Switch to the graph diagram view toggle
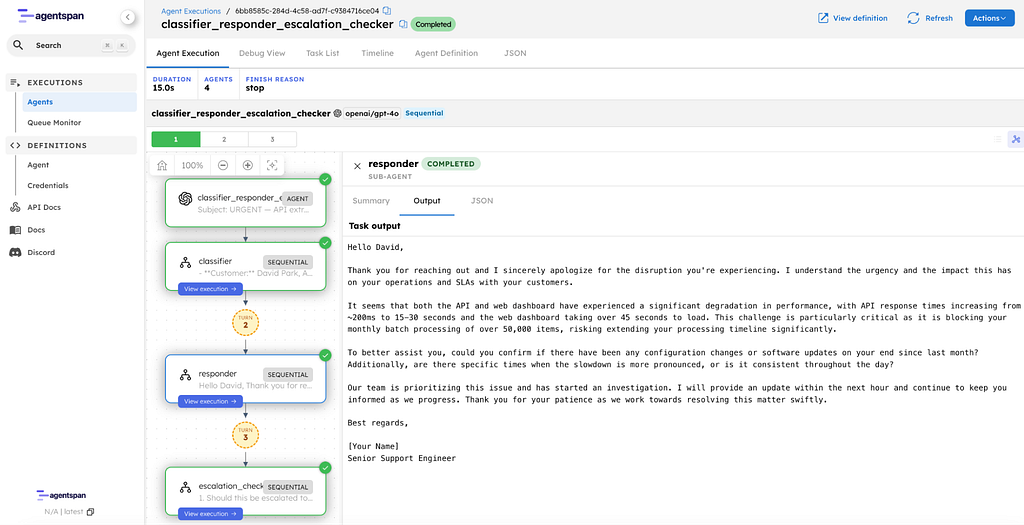 [x=1015, y=140]
